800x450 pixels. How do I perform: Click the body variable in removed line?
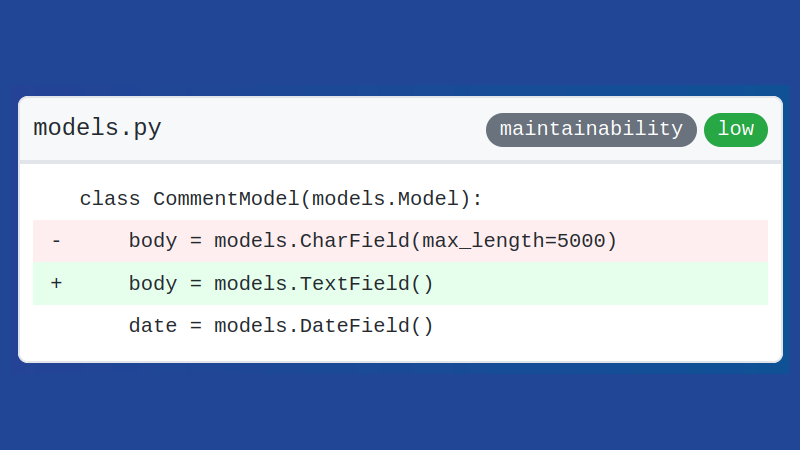point(153,241)
